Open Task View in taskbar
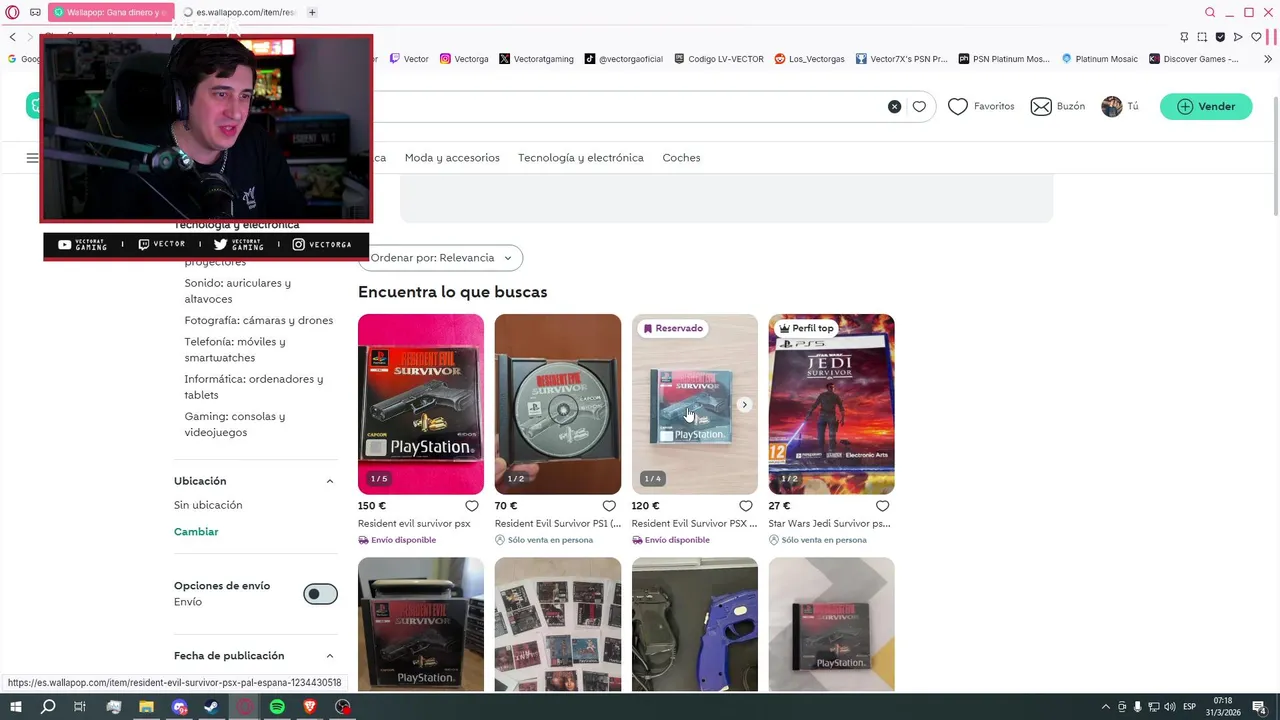Image resolution: width=1280 pixels, height=720 pixels. click(80, 707)
